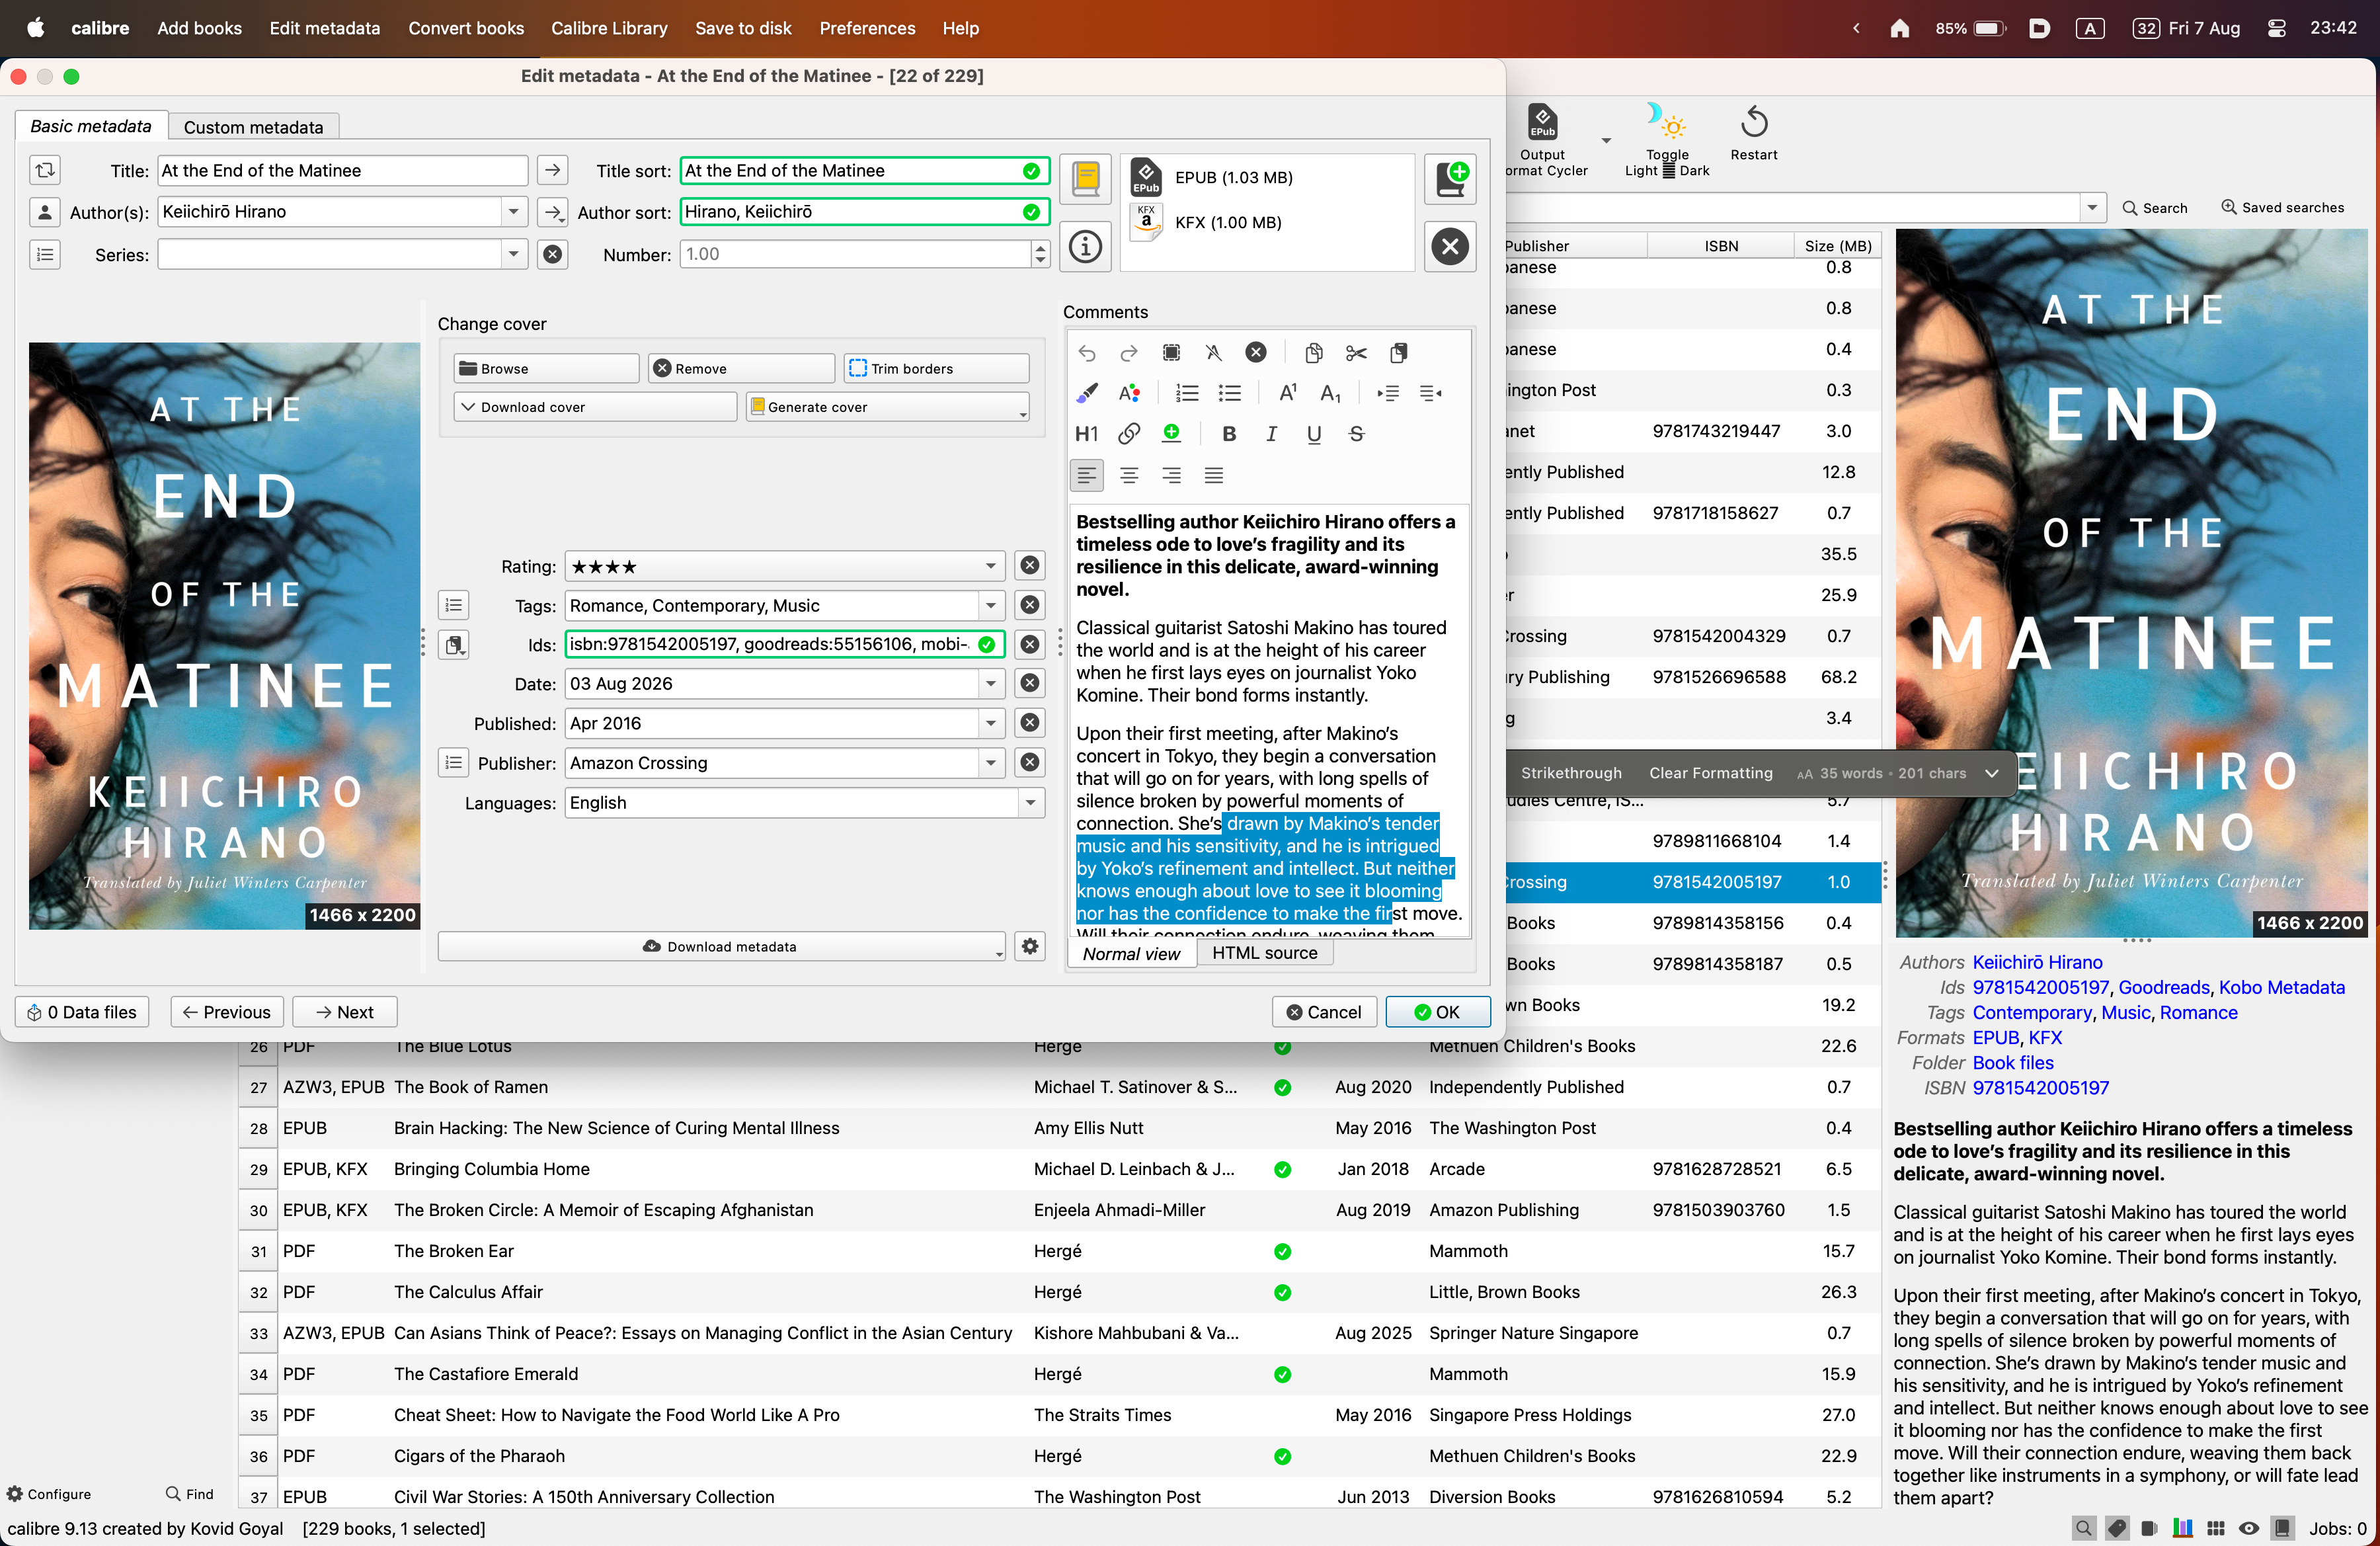Toggle Quick View eye in status bar
Viewport: 2380px width, 1546px height.
click(2249, 1528)
